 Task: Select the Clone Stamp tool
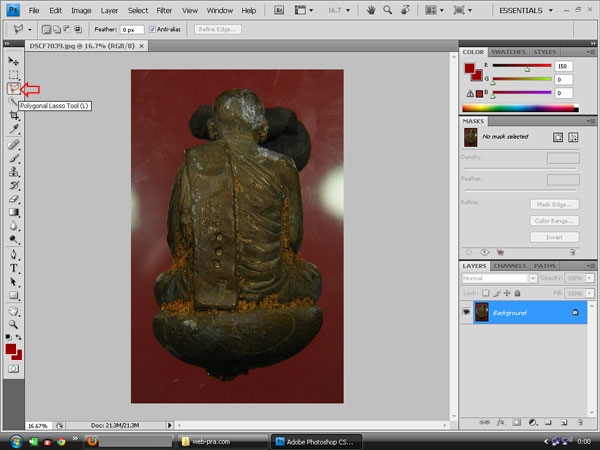click(x=13, y=171)
